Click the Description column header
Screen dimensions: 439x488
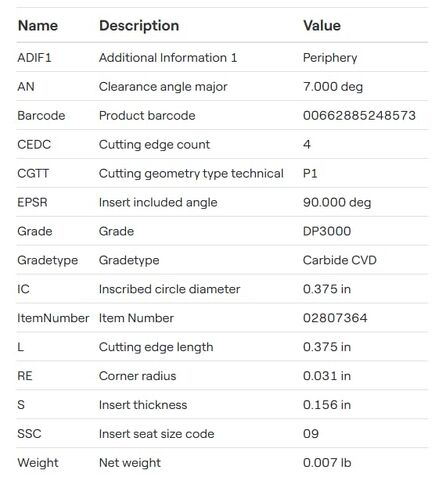pyautogui.click(x=139, y=26)
